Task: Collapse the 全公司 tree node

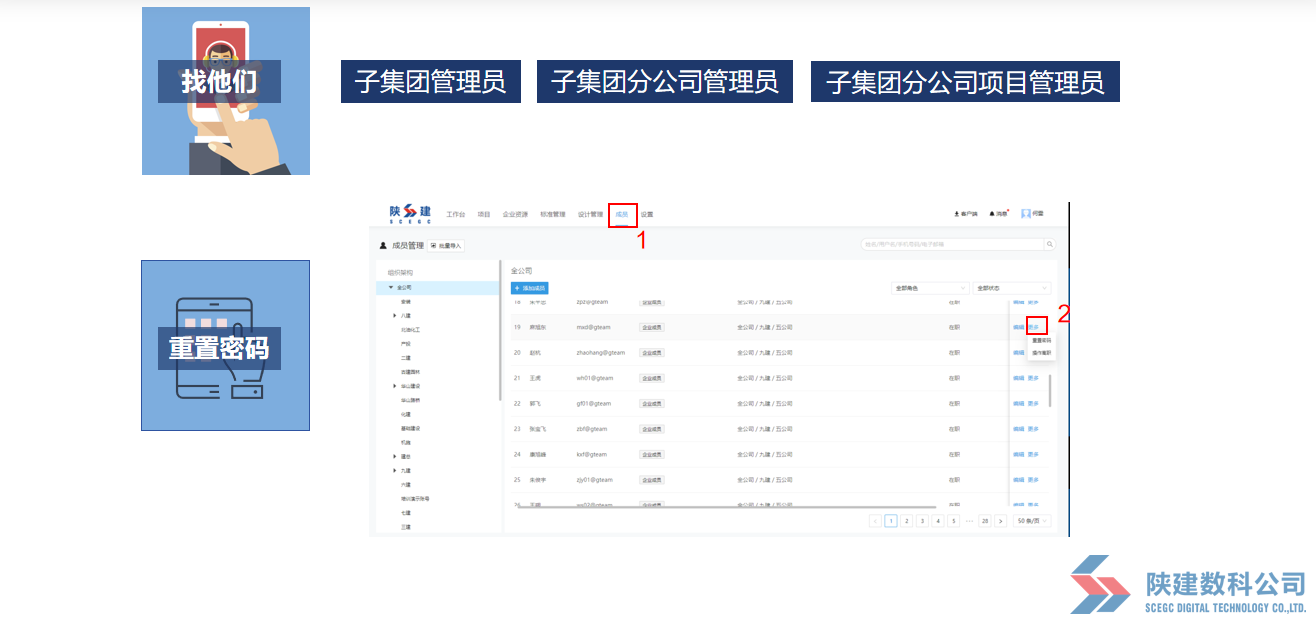Action: pyautogui.click(x=392, y=287)
